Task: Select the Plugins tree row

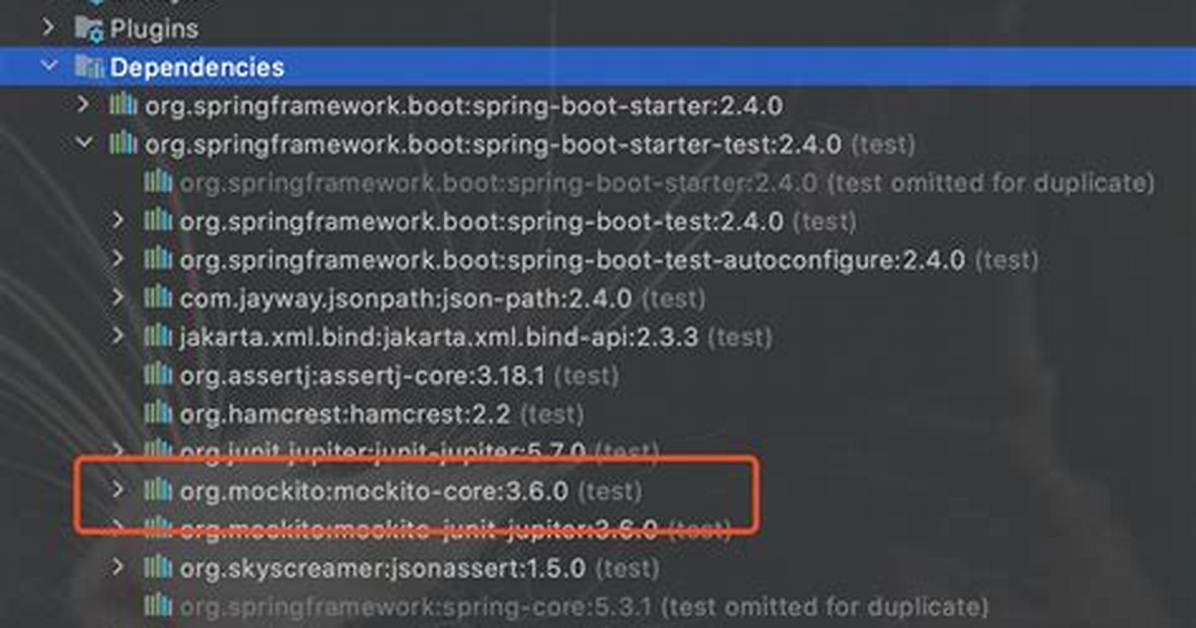Action: (x=598, y=29)
